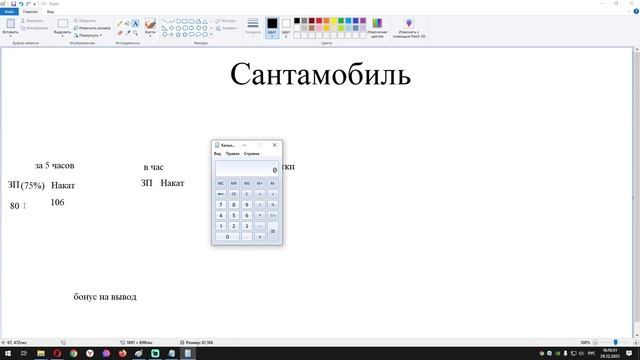The width and height of the screenshot is (640, 360).
Task: Expand the Brushes dropdown arrow
Action: (x=150, y=36)
